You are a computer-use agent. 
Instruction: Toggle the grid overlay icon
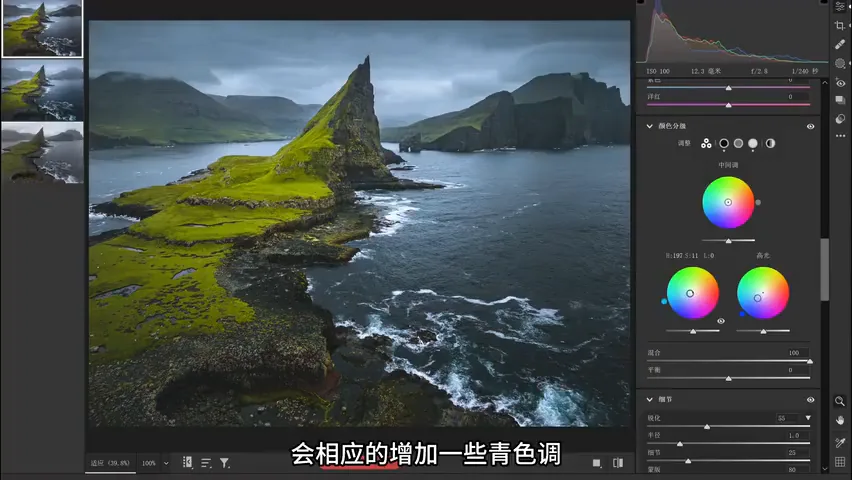pos(840,462)
